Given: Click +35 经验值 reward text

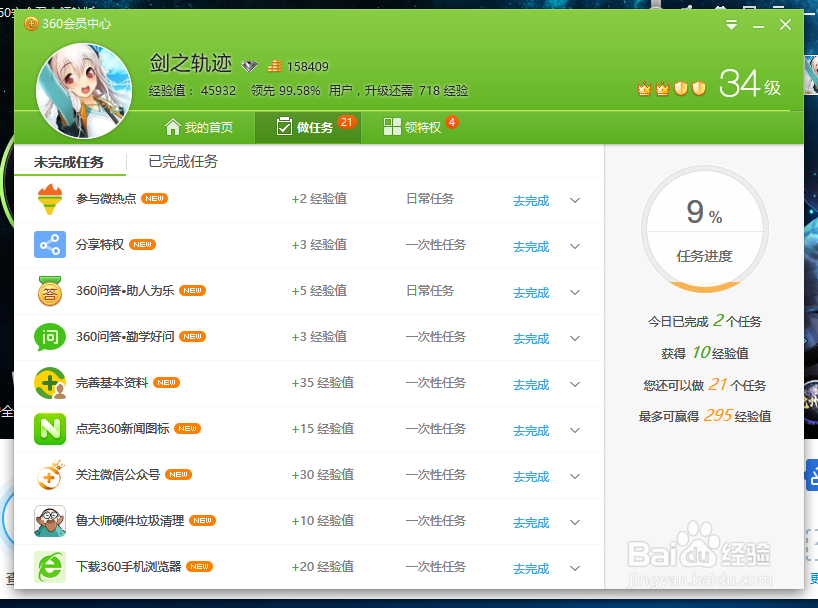Looking at the screenshot, I should [x=322, y=383].
